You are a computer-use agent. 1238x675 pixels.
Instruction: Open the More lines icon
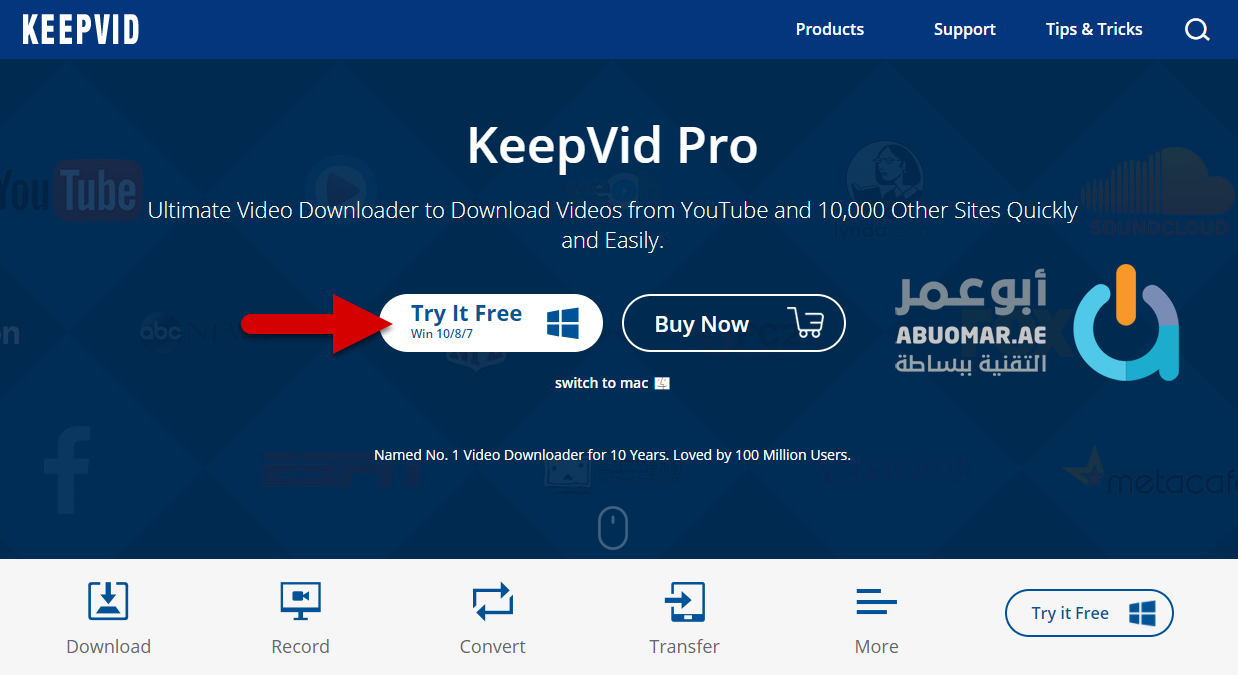(876, 601)
